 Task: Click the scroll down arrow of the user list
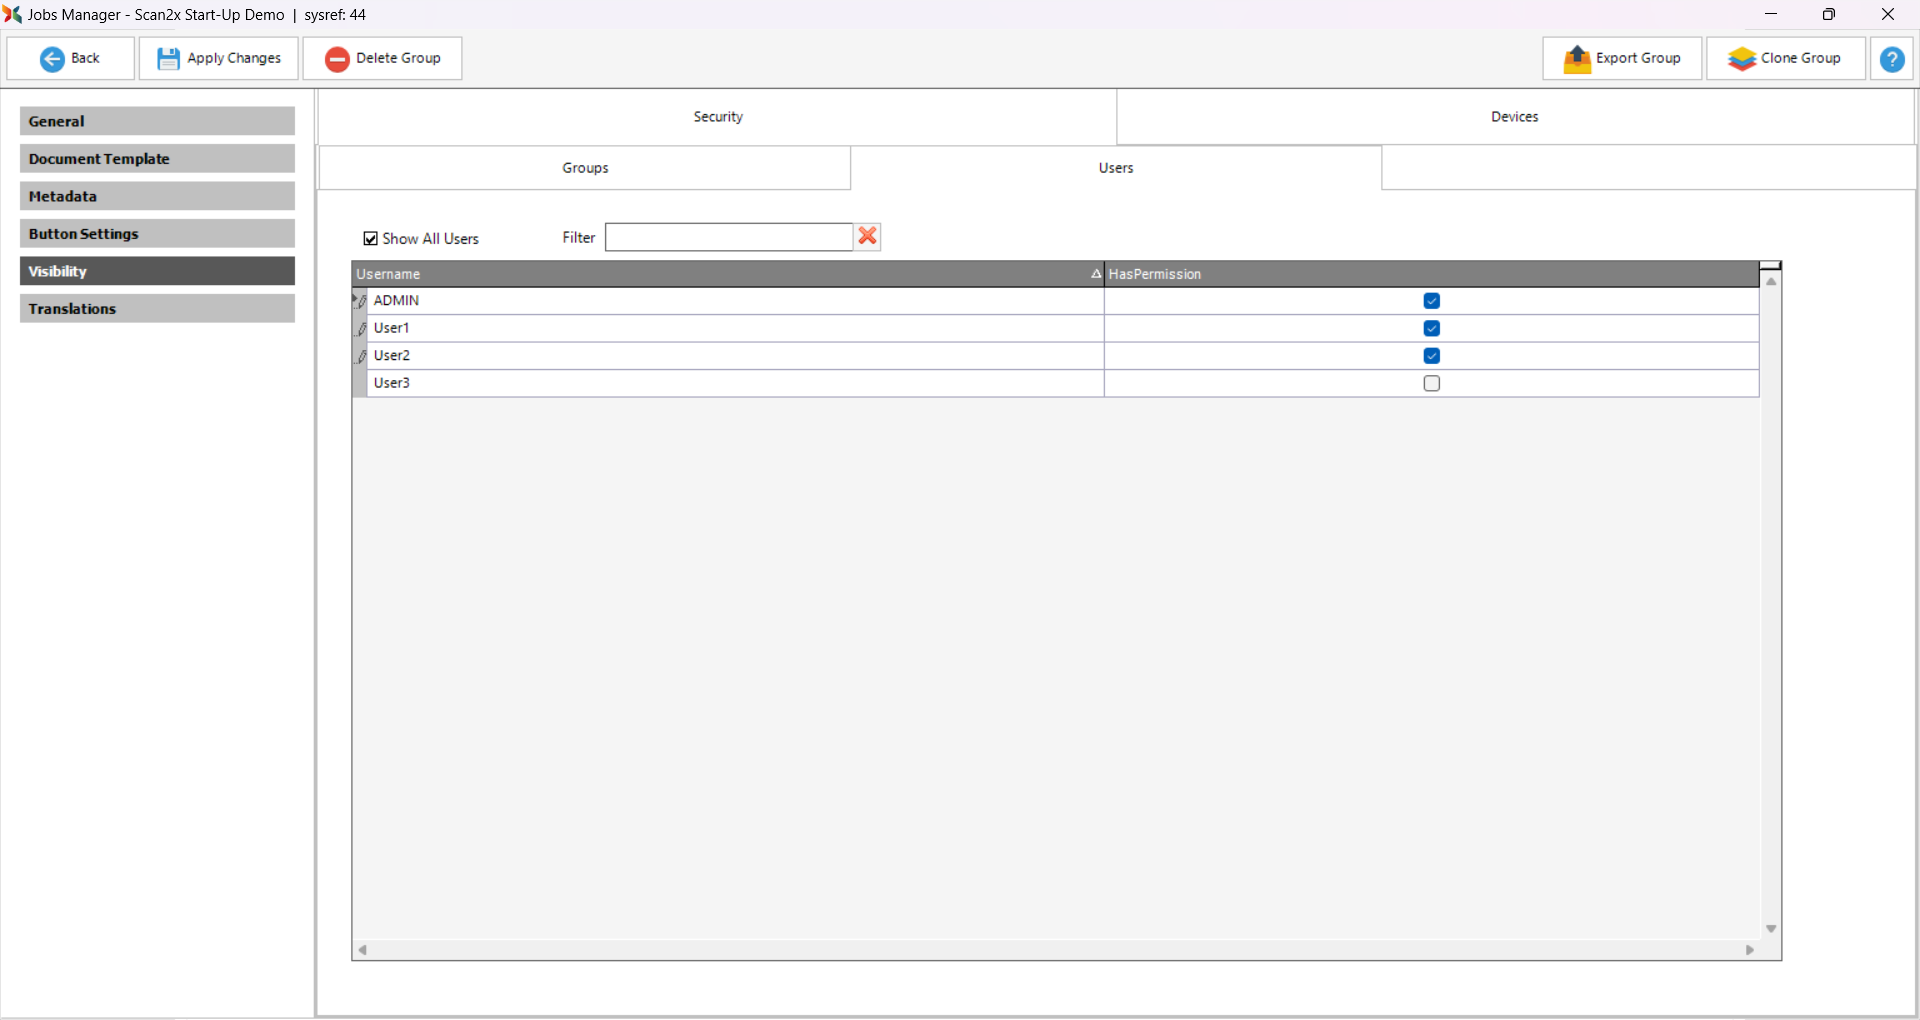tap(1770, 929)
